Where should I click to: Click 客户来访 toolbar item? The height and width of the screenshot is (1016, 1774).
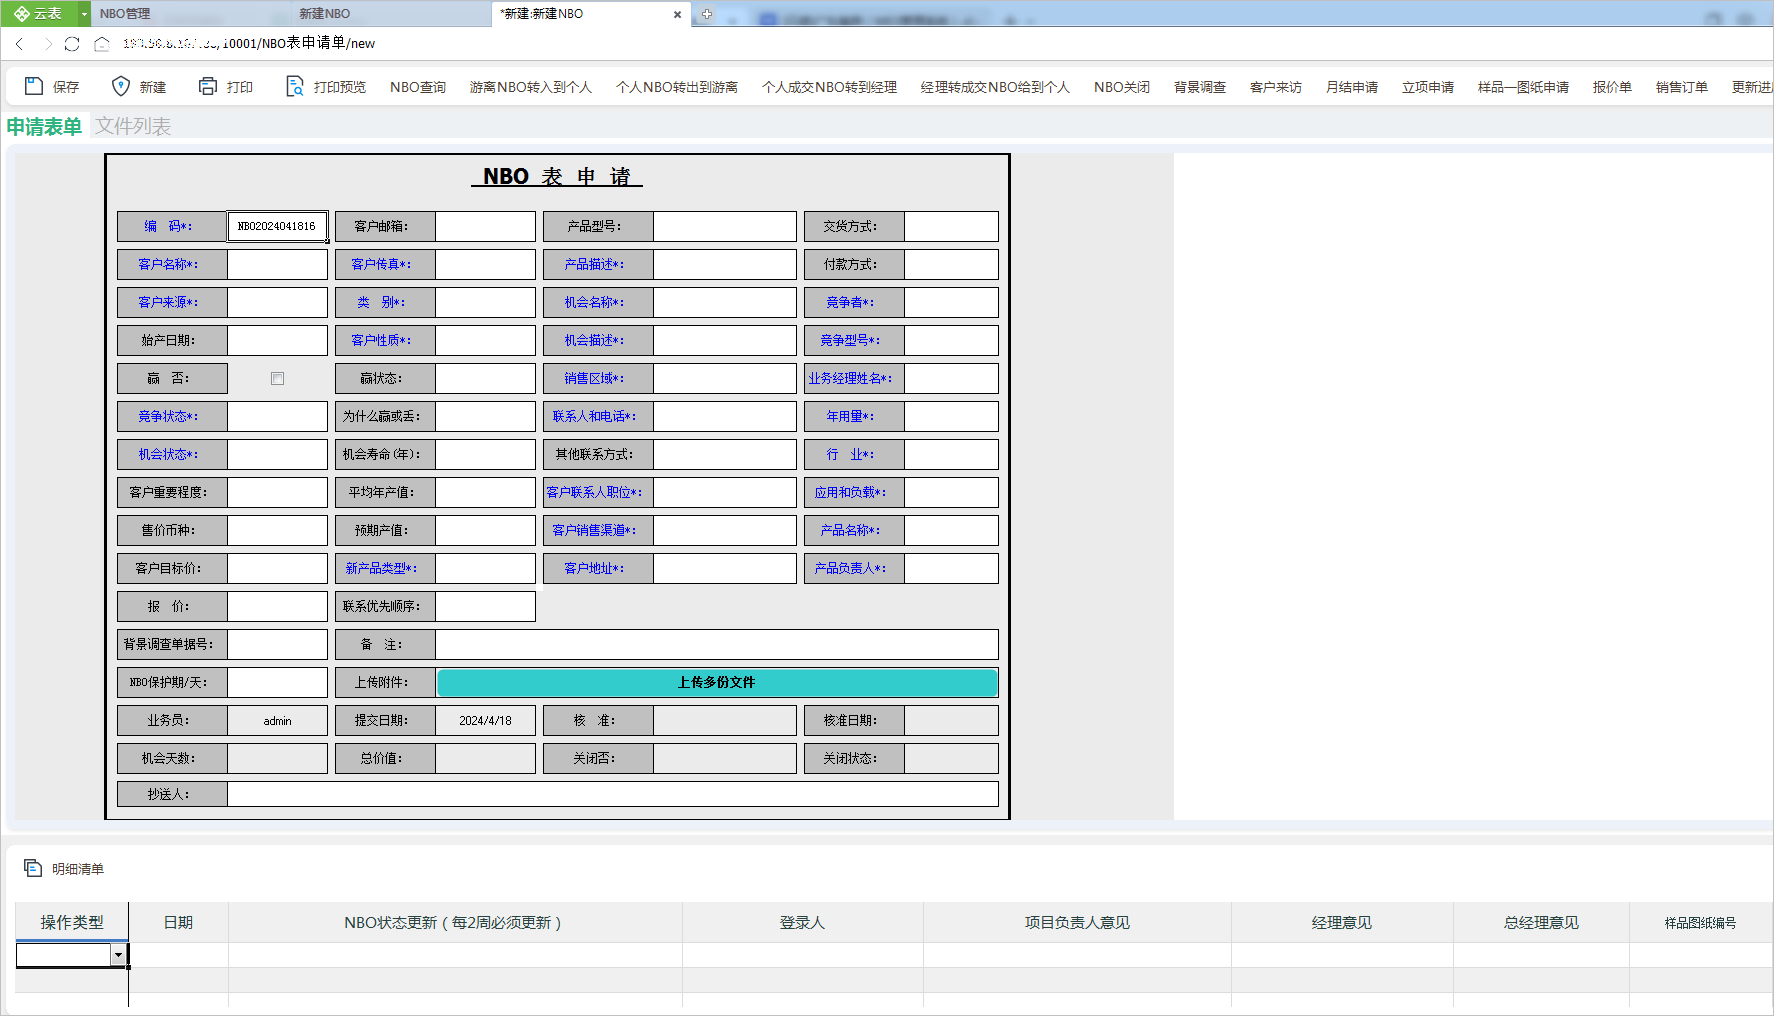point(1276,87)
